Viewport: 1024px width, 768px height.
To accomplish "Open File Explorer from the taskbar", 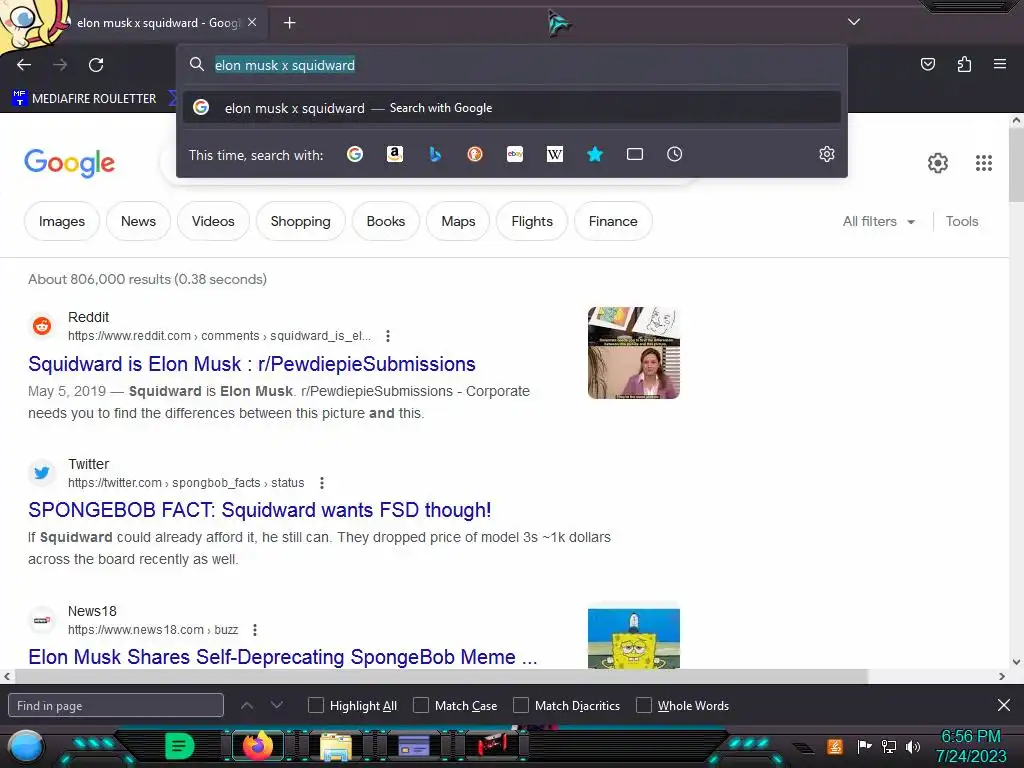I will tap(336, 746).
